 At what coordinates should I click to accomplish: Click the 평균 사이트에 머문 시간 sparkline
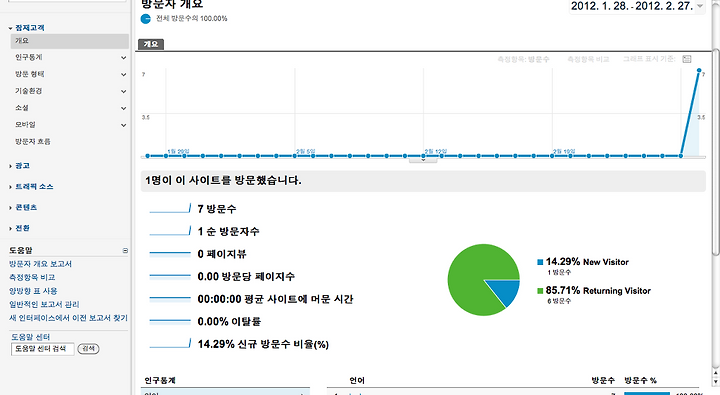coord(170,299)
